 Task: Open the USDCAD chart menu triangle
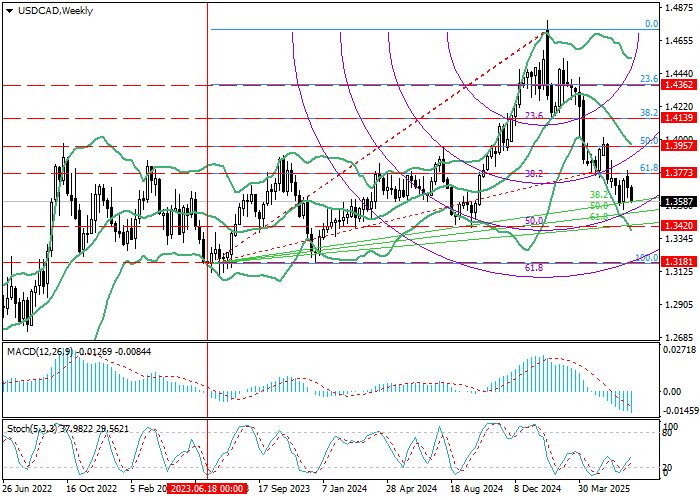[9, 11]
